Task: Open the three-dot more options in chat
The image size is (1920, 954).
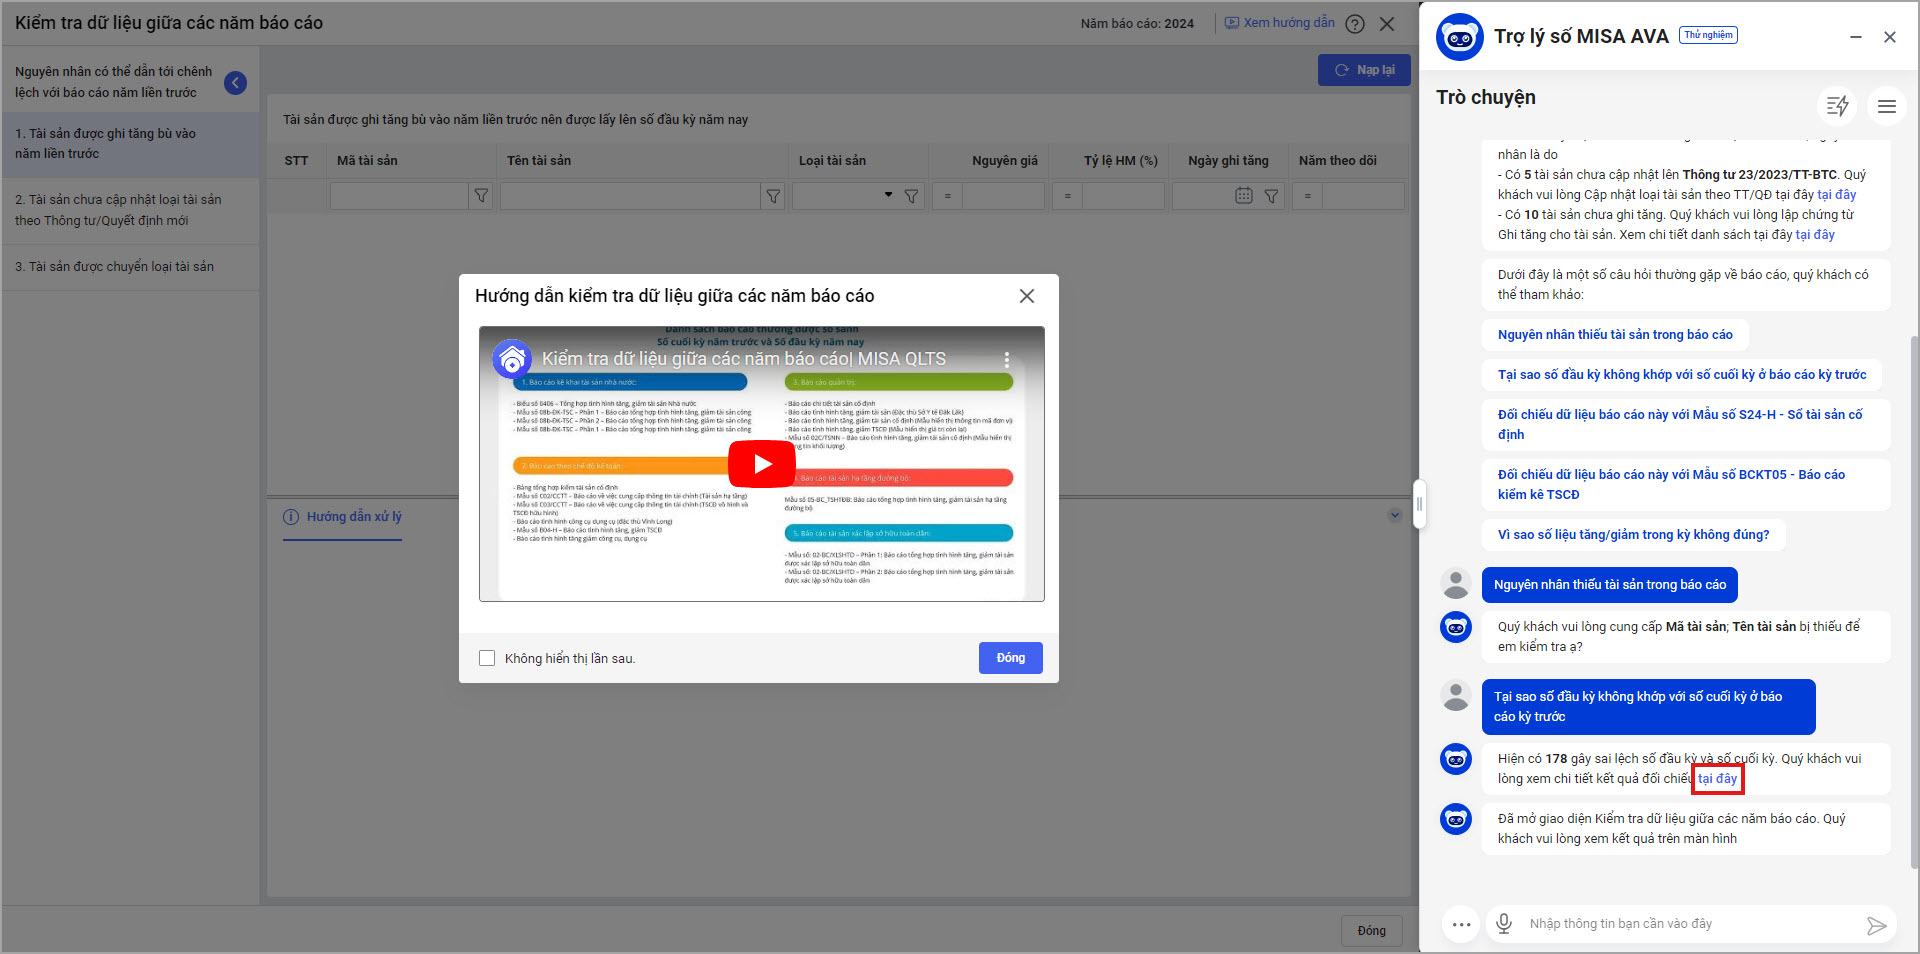Action: point(1461,924)
